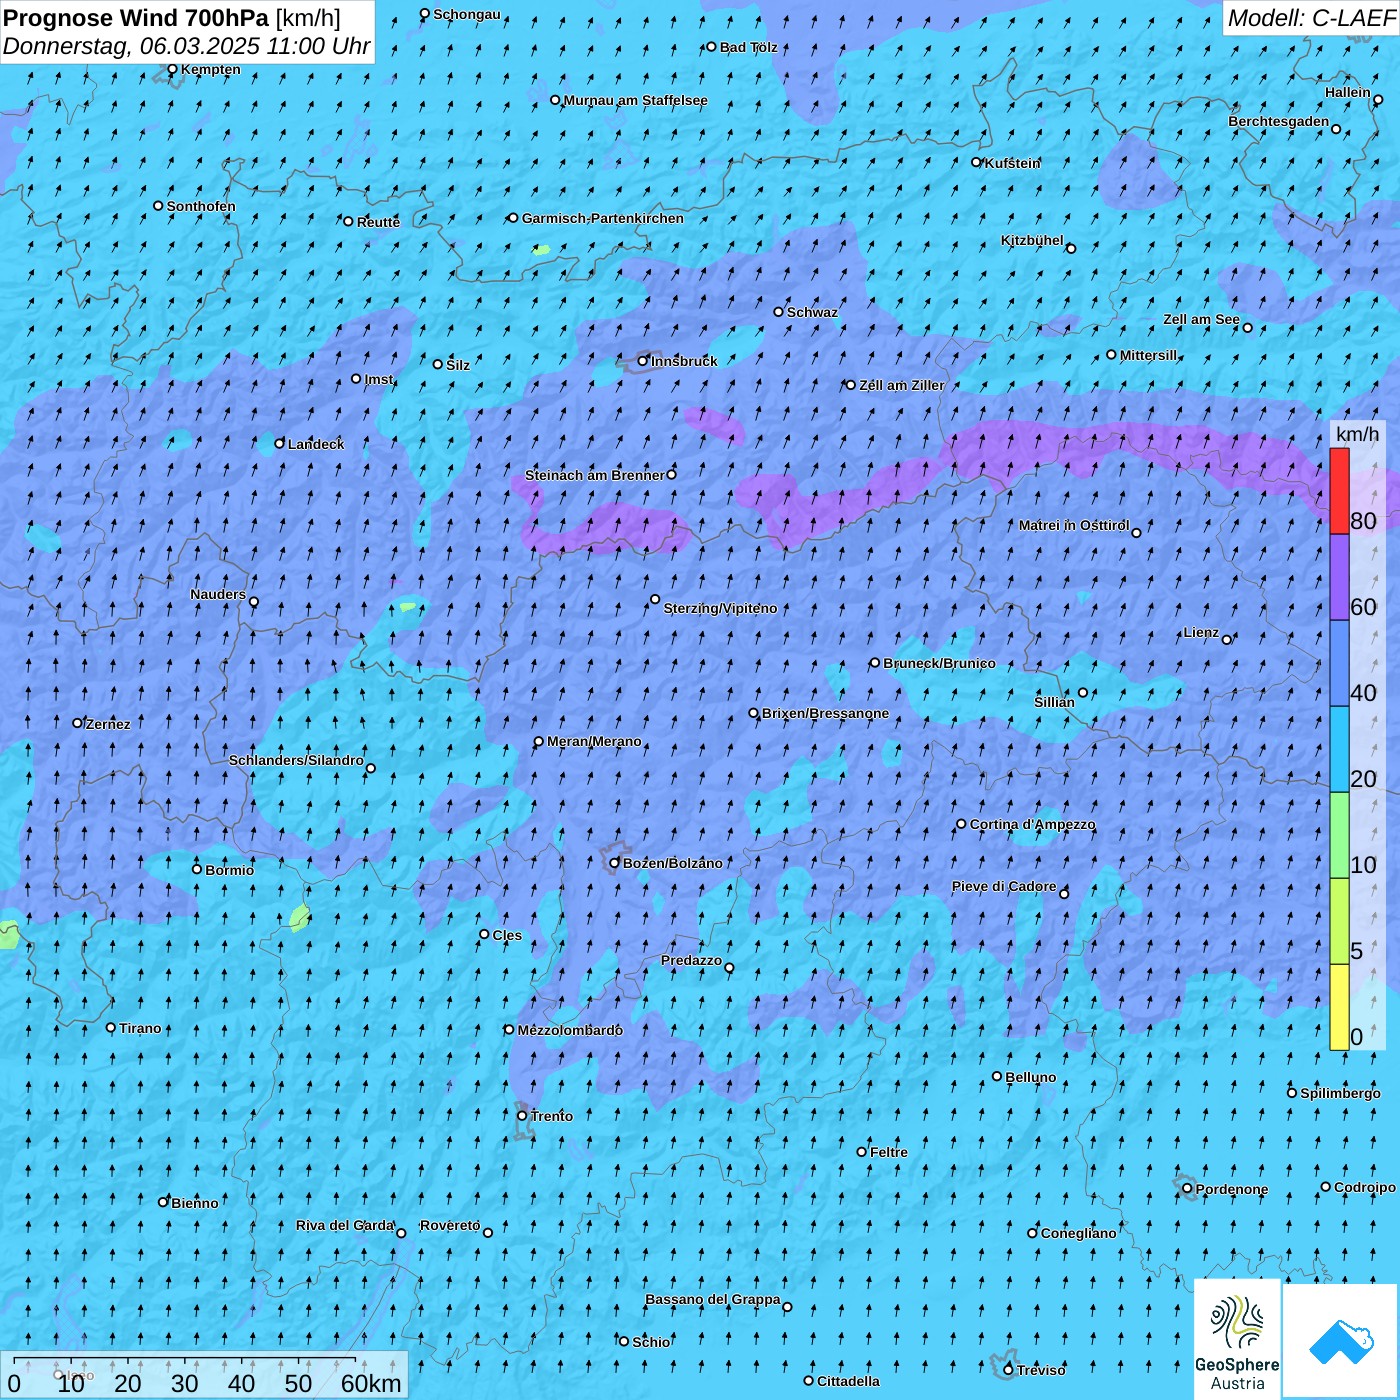Viewport: 1400px width, 1400px height.
Task: Select the red swatch above 80 km/h
Action: pos(1339,491)
